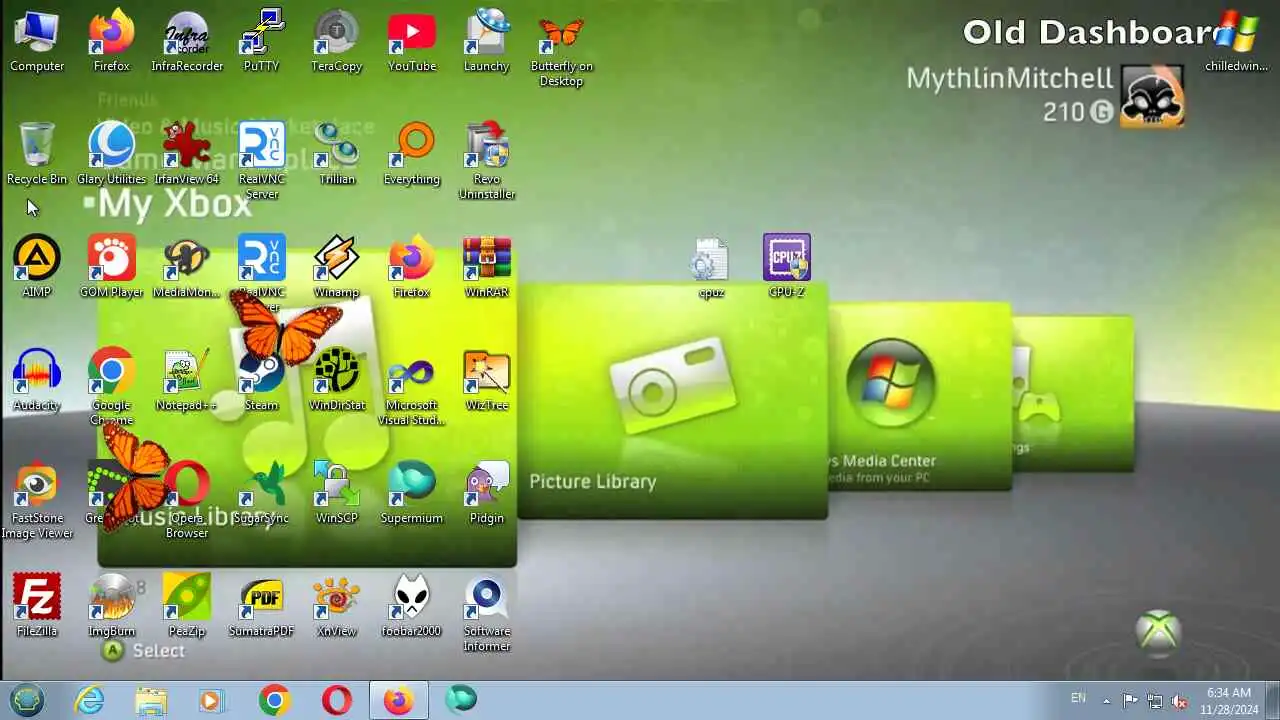This screenshot has height=720, width=1280.
Task: Launch Winamp from the desktop
Action: tap(336, 267)
